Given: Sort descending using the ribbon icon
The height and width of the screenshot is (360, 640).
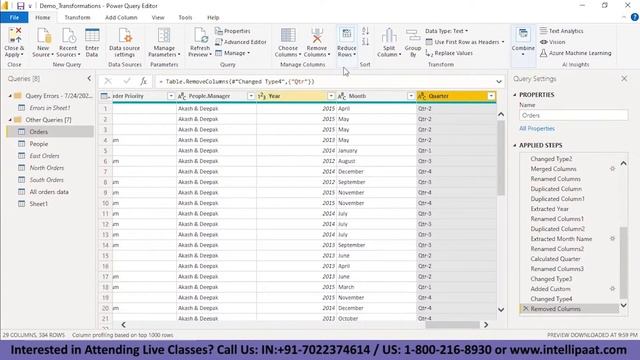Looking at the screenshot, I should tap(365, 42).
